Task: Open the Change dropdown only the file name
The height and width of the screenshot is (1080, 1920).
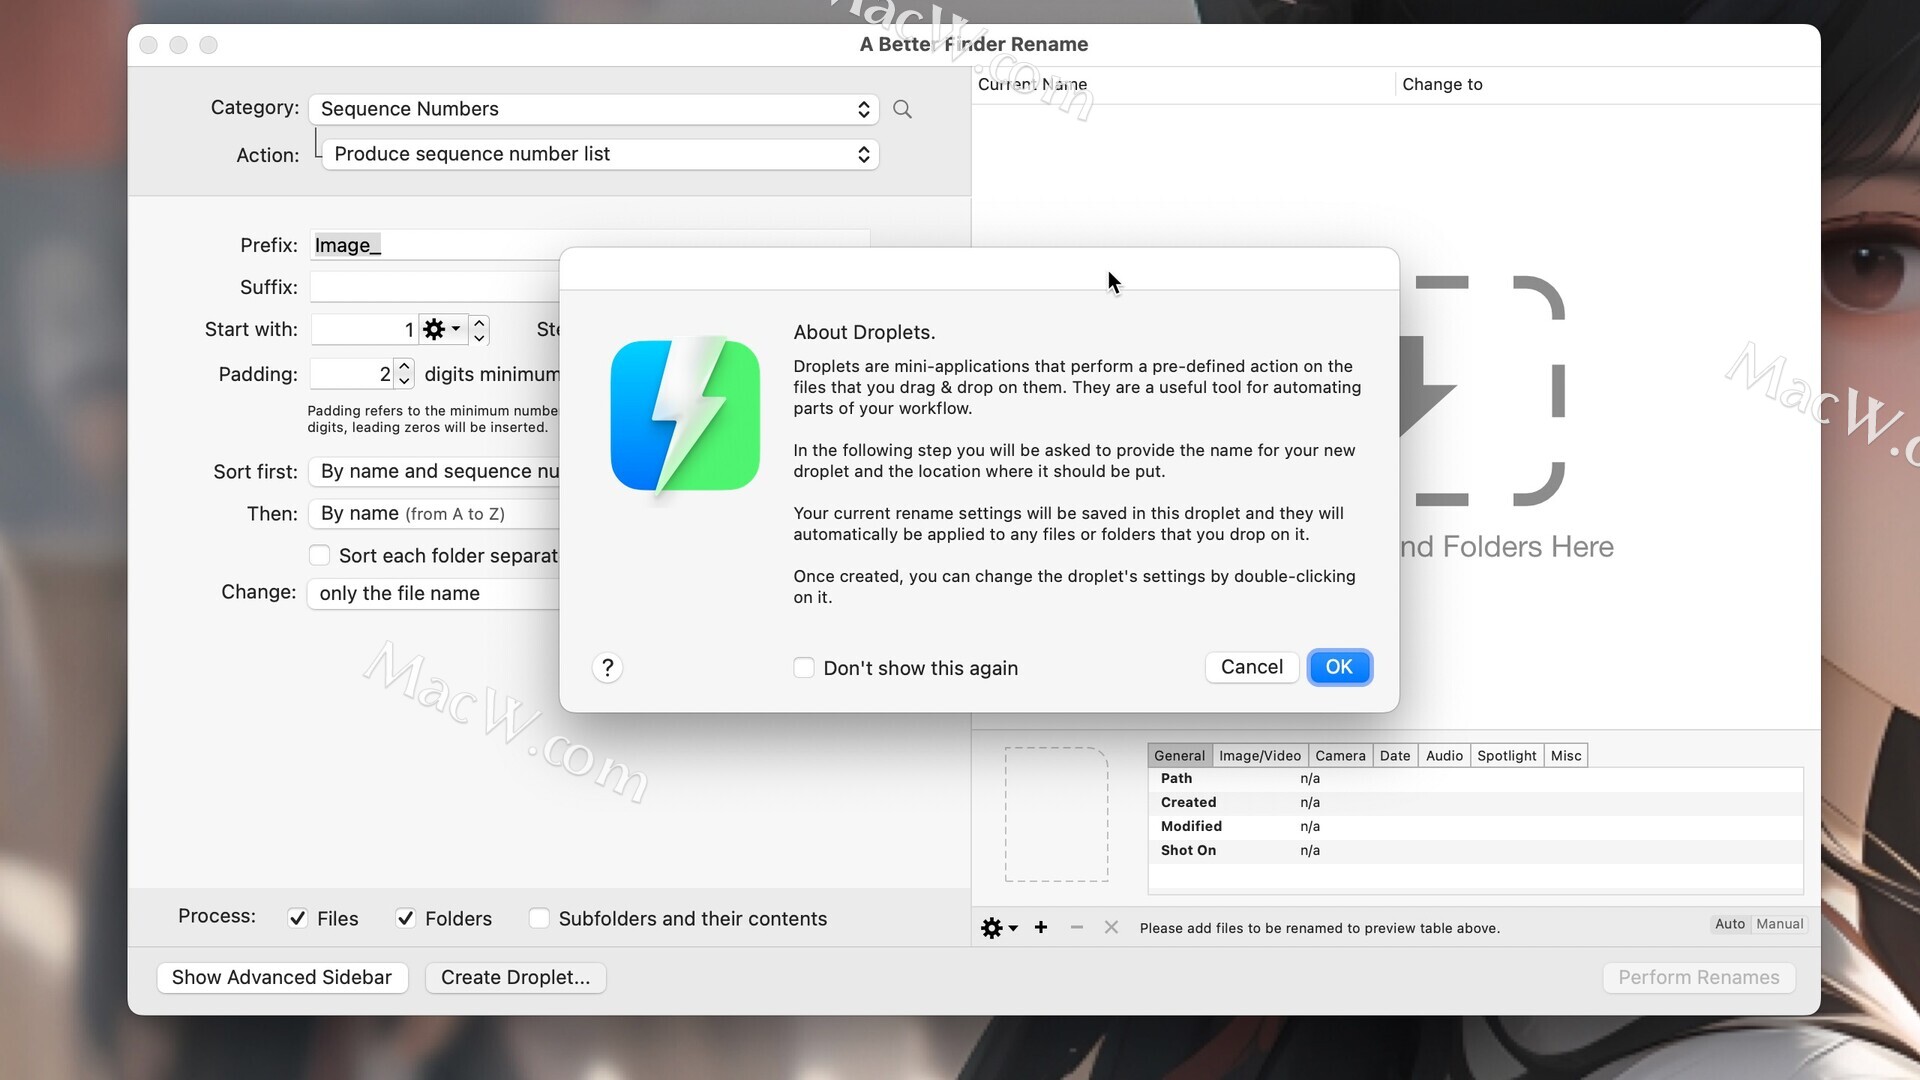Action: click(x=434, y=593)
